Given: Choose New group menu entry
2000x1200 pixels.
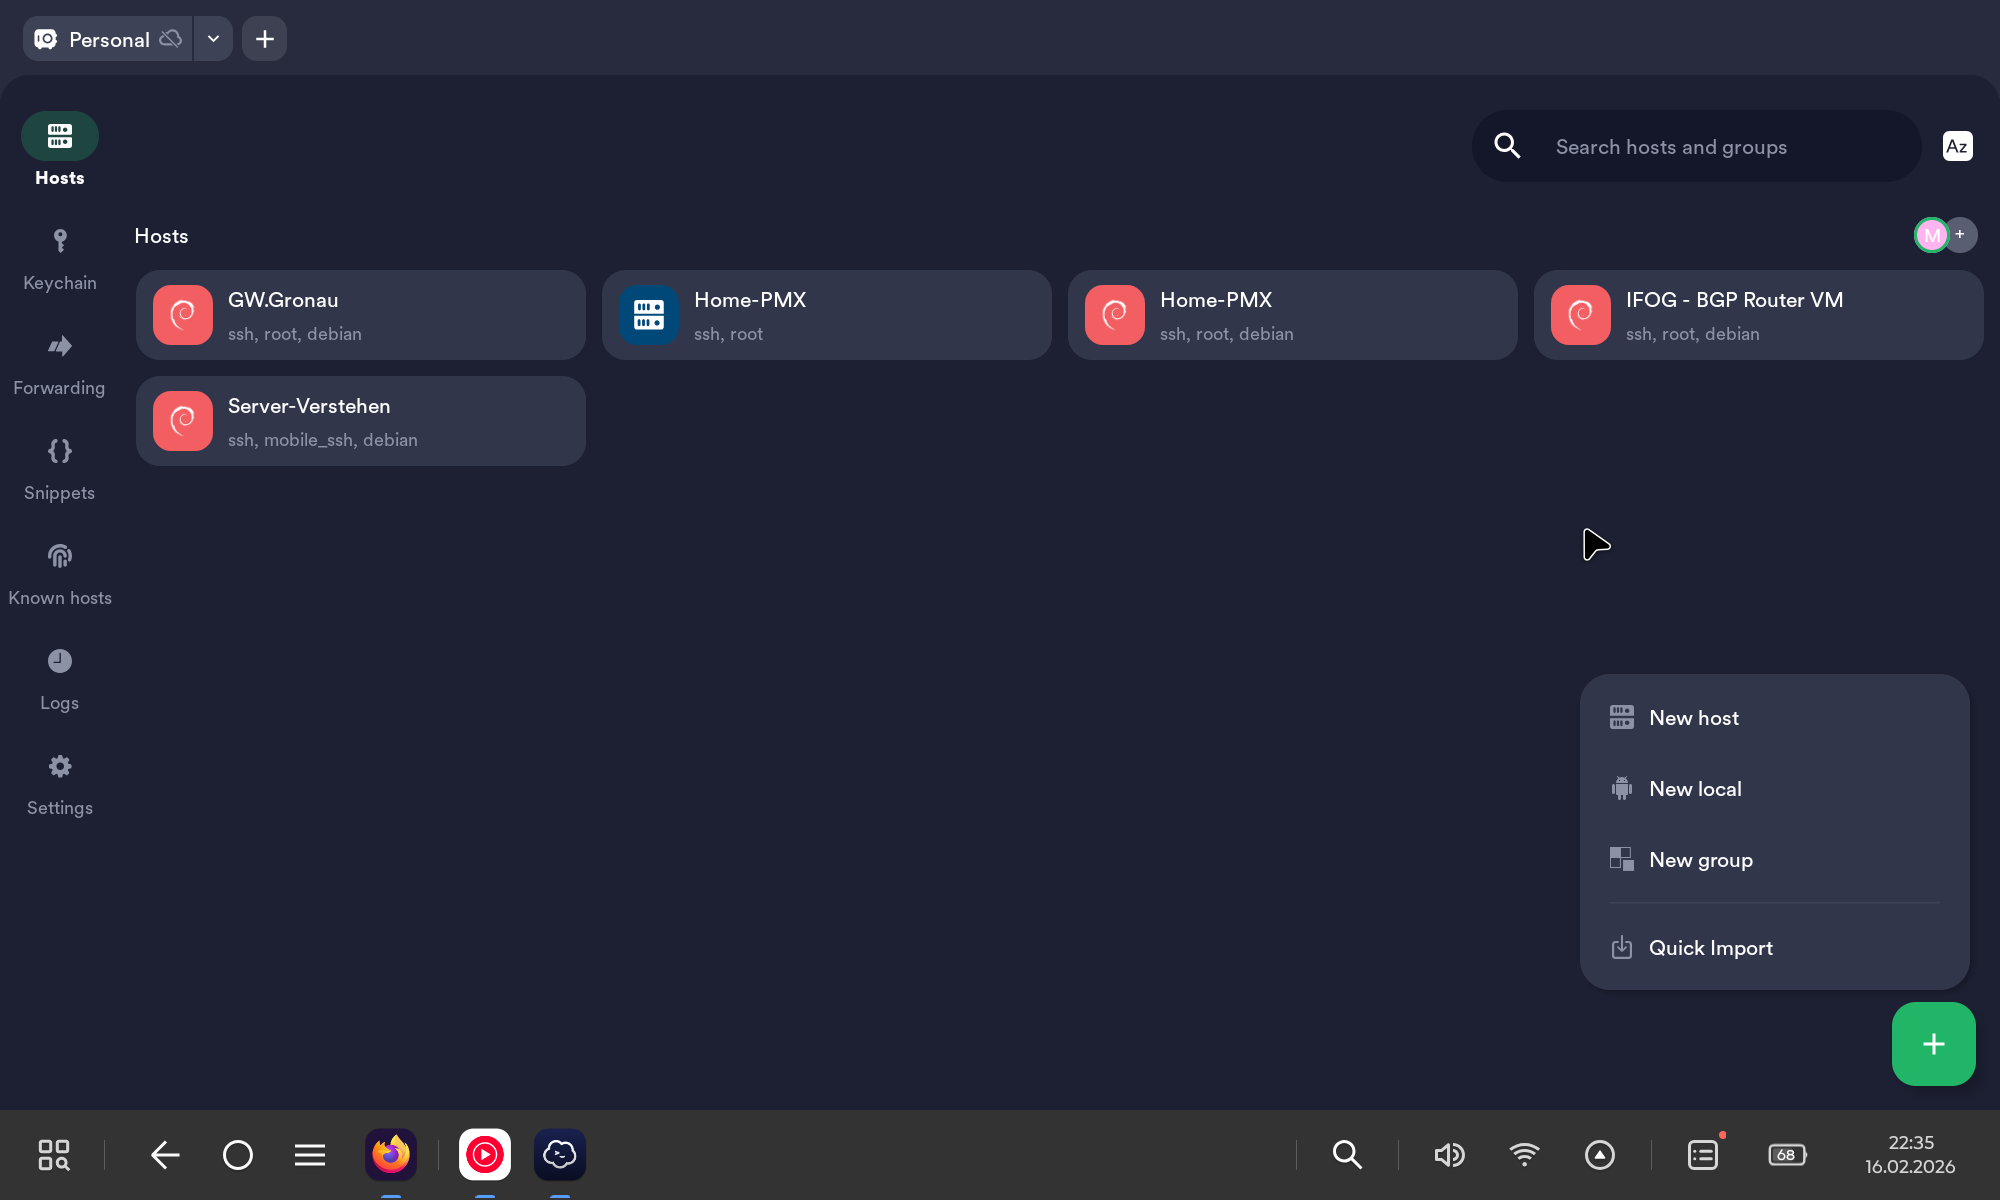Looking at the screenshot, I should click(x=1700, y=860).
